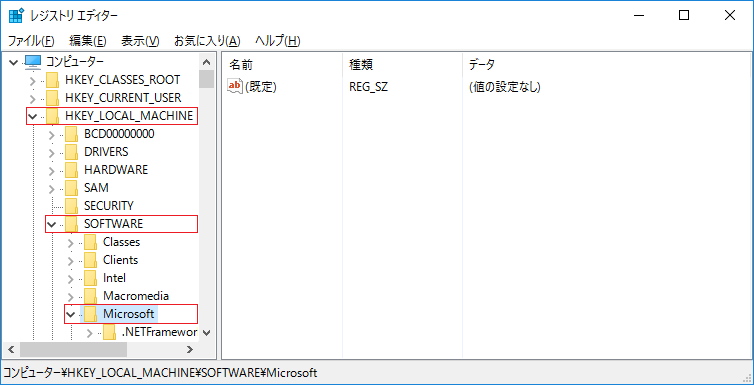Click the REG_SZ type cell
Viewport: 754px width, 385px height.
coord(368,87)
